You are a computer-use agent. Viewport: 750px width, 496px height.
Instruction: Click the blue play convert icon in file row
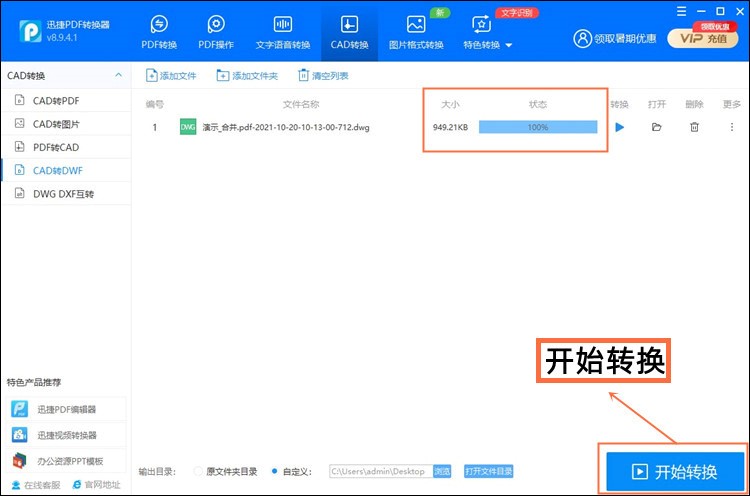point(620,127)
